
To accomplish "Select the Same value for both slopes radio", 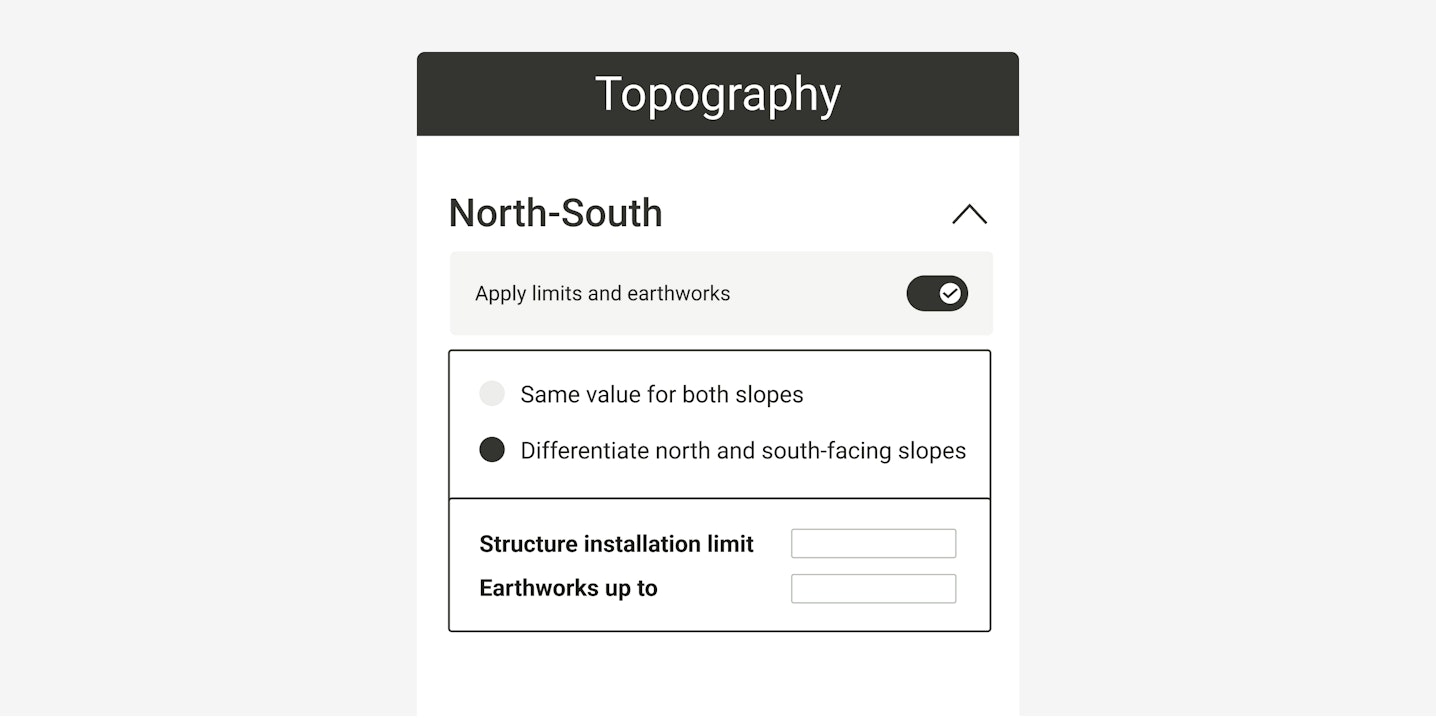I will coord(492,394).
